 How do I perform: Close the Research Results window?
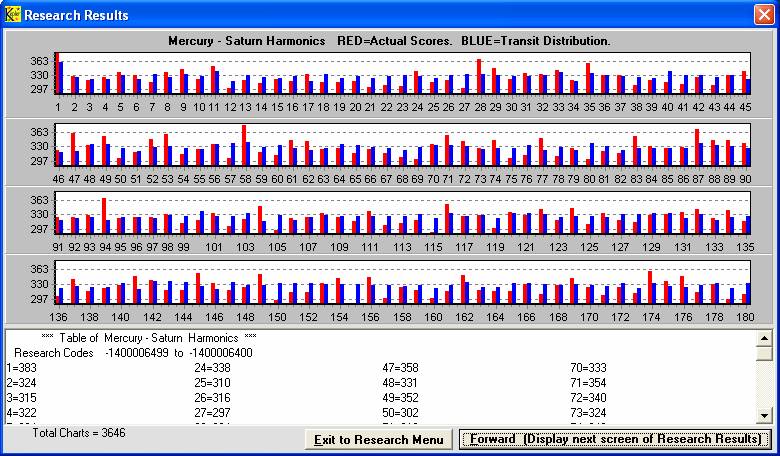coord(764,14)
